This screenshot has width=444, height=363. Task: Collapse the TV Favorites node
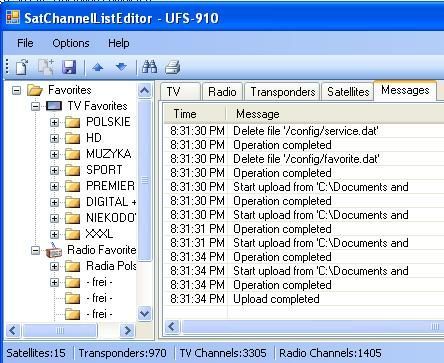[35, 106]
